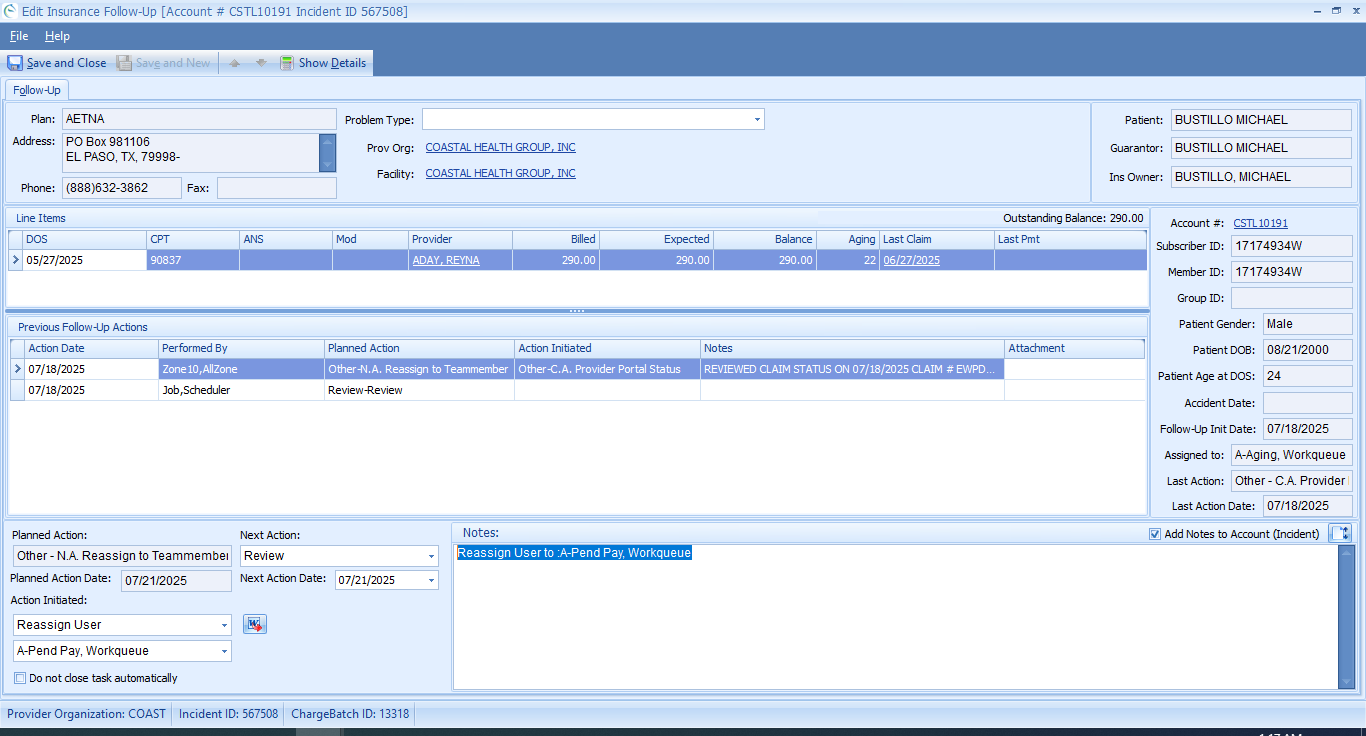Viewport: 1366px width, 736px height.
Task: Select the Follow-Up tab
Action: point(37,90)
